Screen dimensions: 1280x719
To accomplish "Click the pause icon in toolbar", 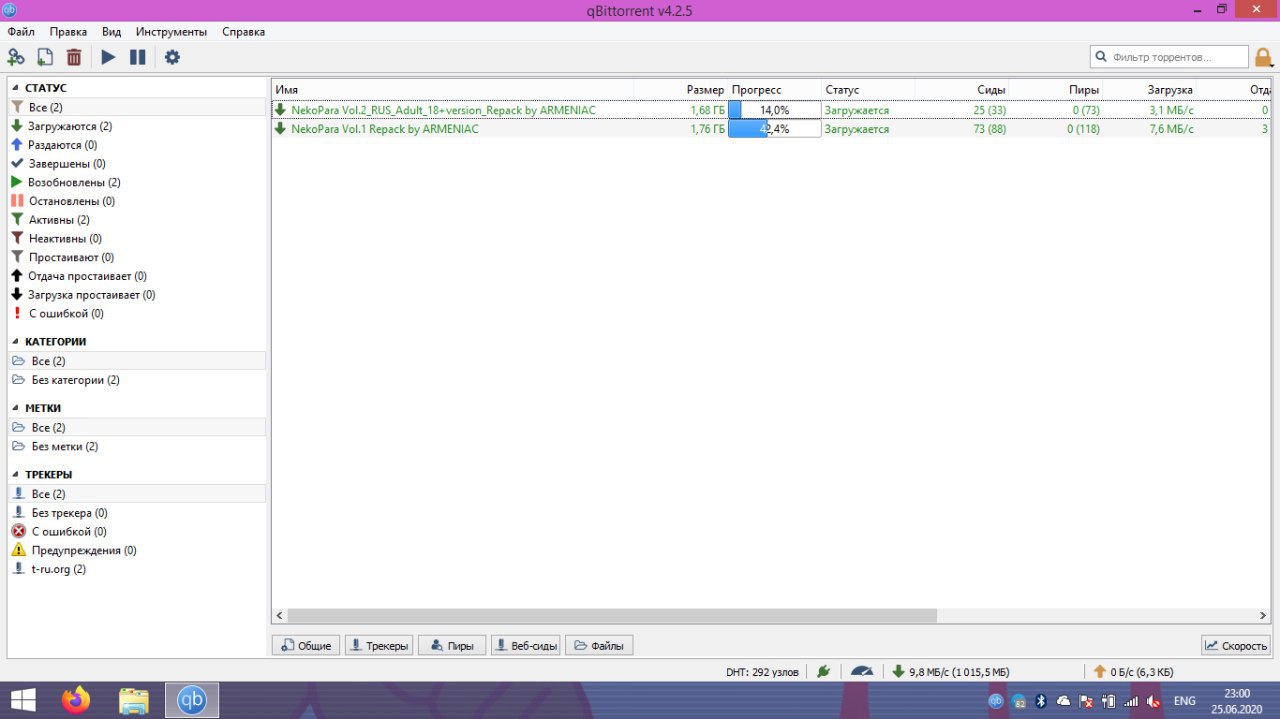I will coord(138,57).
